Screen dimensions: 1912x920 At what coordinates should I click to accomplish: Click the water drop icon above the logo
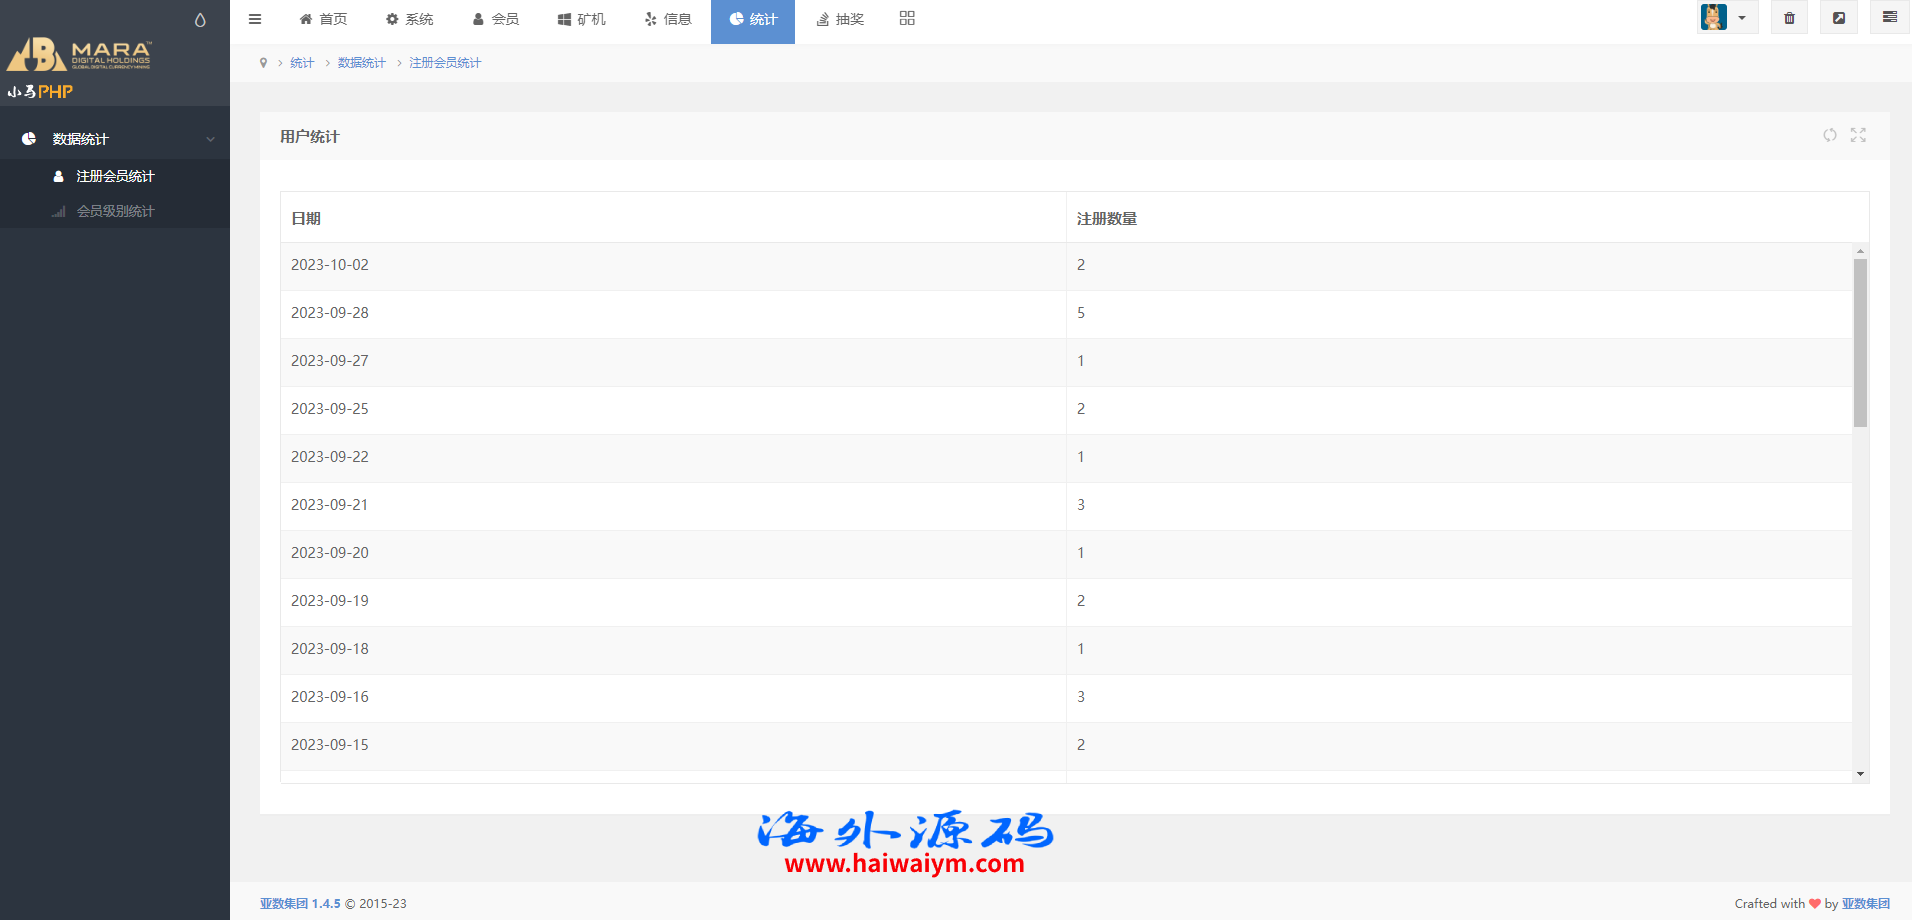click(200, 20)
